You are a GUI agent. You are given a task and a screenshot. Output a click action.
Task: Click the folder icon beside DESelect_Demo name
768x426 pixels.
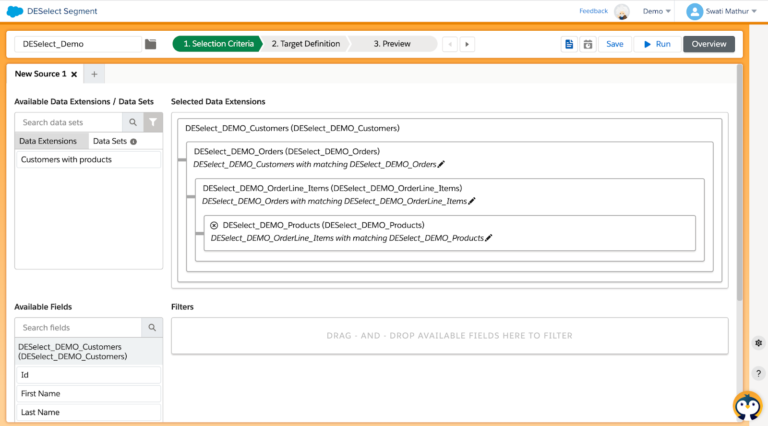[x=151, y=44]
